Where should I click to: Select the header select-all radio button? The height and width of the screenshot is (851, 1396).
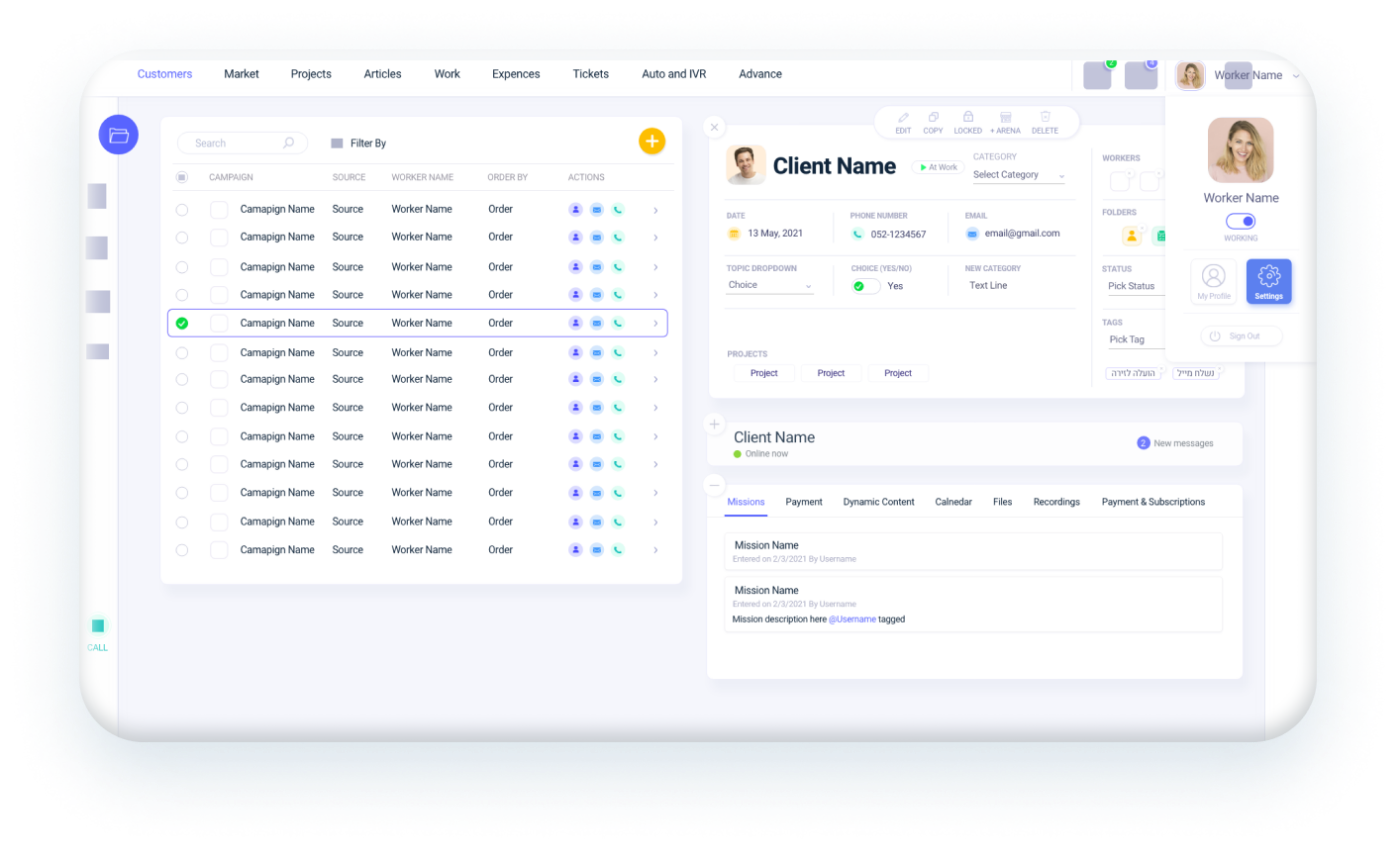click(181, 177)
